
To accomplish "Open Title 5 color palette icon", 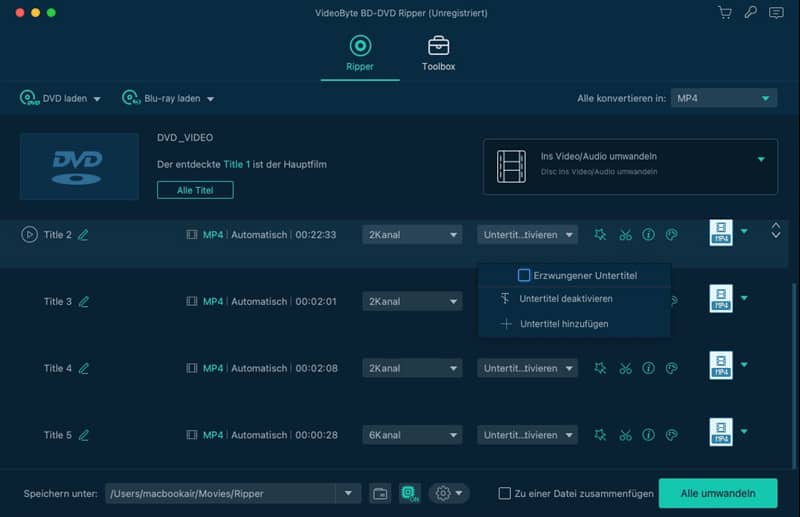I will click(x=672, y=435).
